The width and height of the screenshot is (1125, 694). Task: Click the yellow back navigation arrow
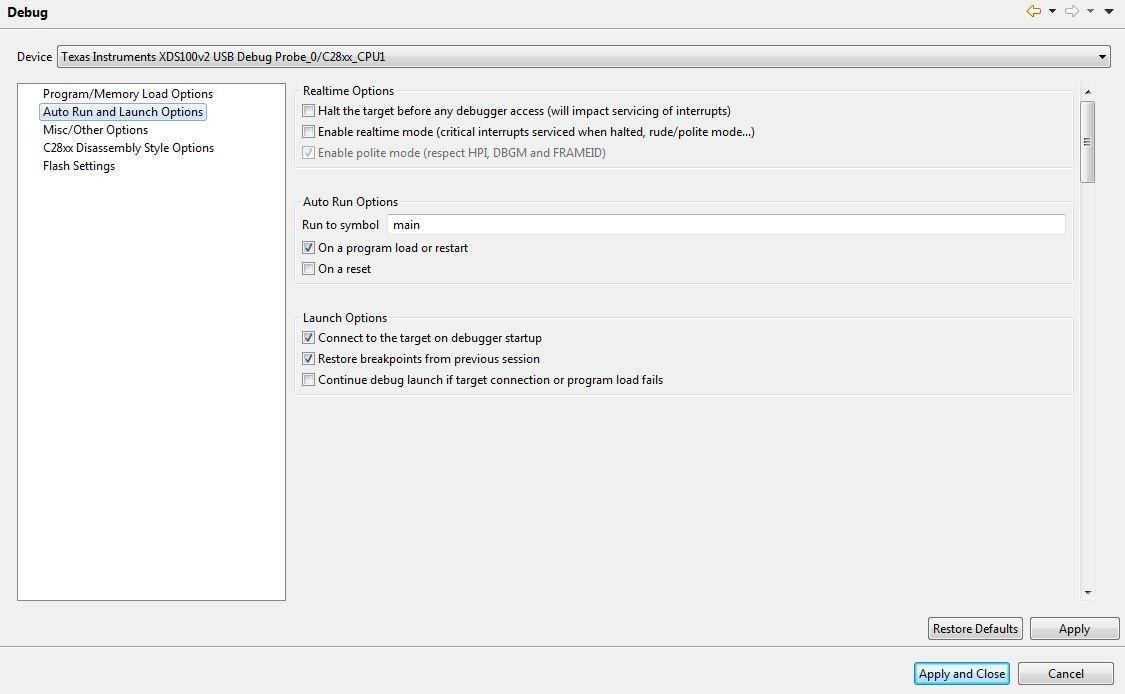point(1033,11)
